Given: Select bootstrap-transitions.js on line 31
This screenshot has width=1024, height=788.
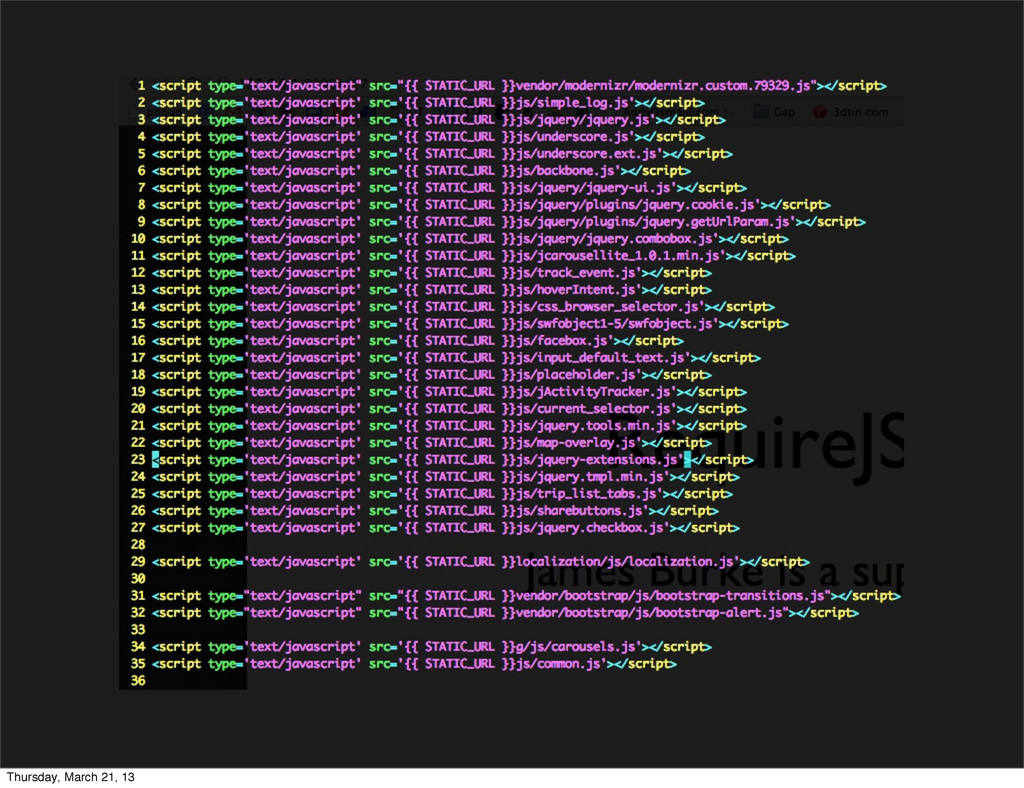Looking at the screenshot, I should 741,595.
